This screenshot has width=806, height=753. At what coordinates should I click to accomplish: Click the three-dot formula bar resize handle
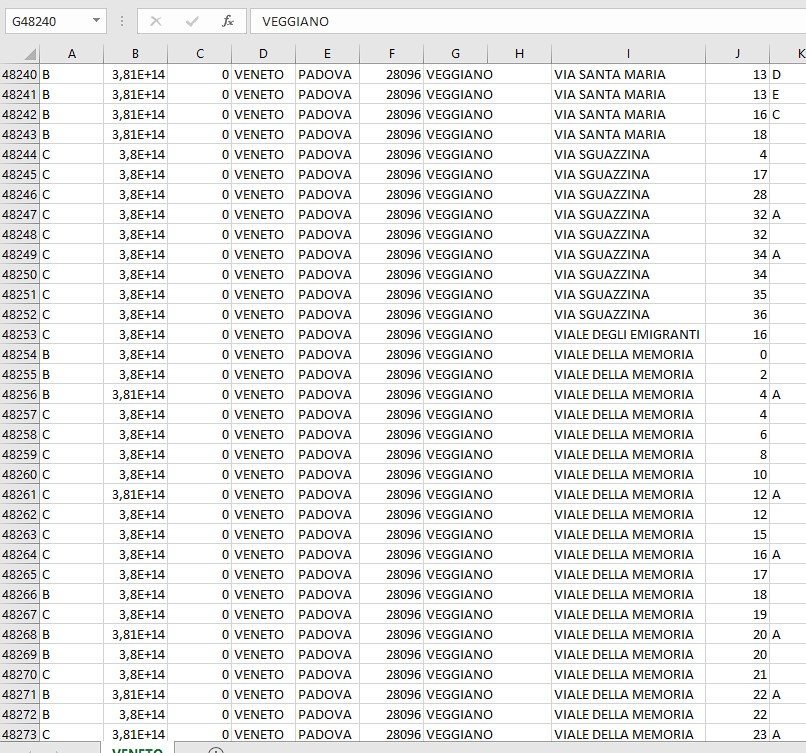click(x=122, y=21)
